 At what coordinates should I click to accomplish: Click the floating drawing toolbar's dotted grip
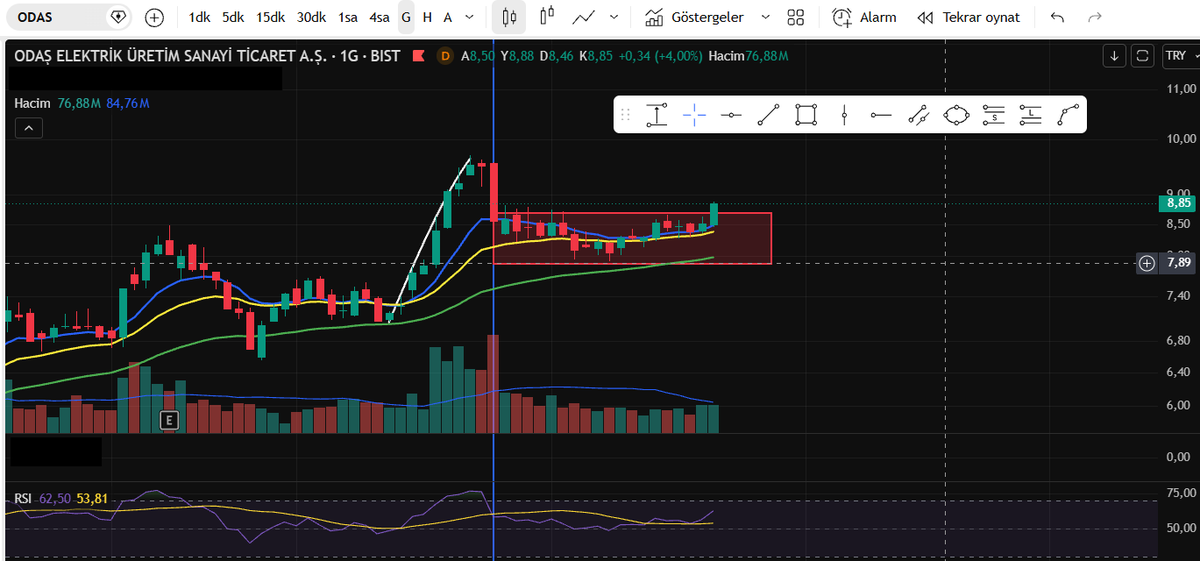(x=626, y=115)
